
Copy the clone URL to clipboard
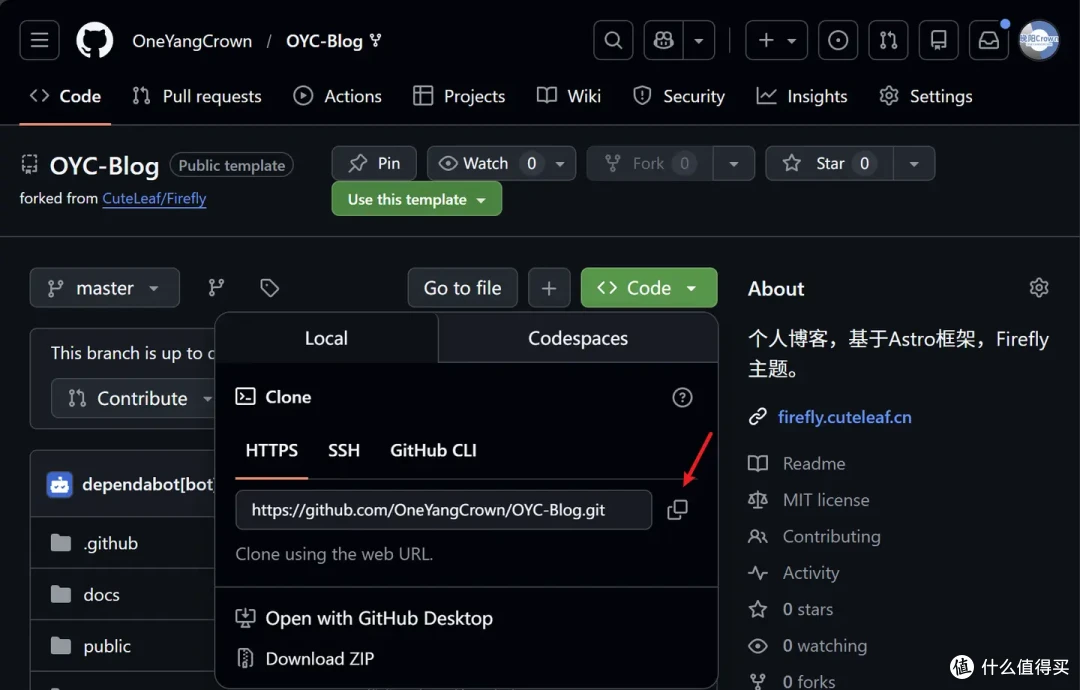point(677,510)
